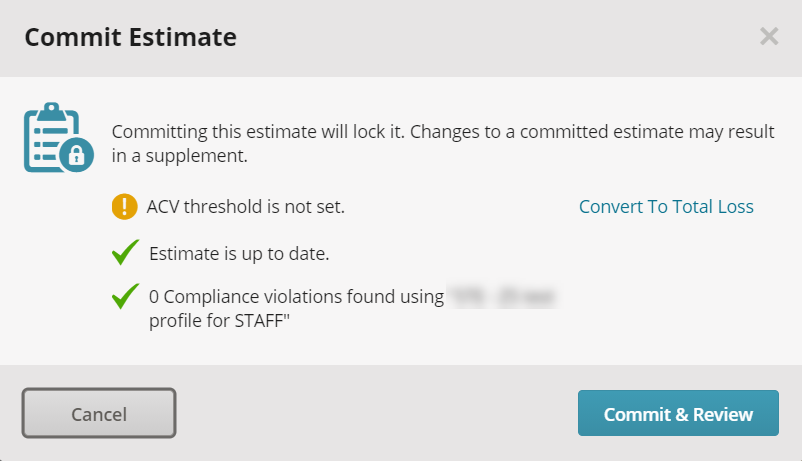Close the Commit Estimate dialog
Screen dimensions: 802x461
pyautogui.click(x=769, y=36)
